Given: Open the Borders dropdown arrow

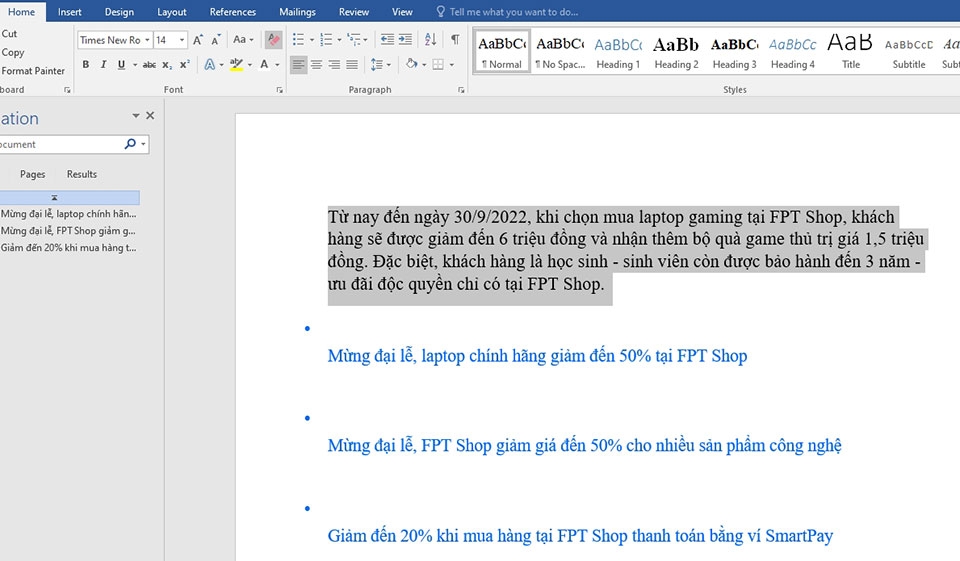Looking at the screenshot, I should tap(452, 64).
